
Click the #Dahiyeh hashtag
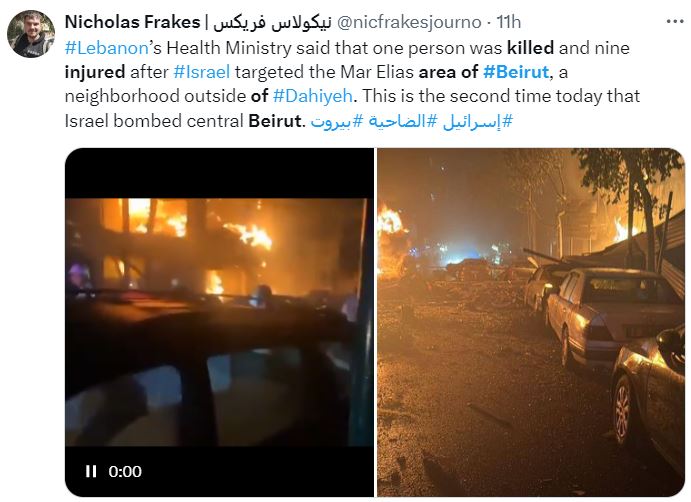tap(313, 96)
